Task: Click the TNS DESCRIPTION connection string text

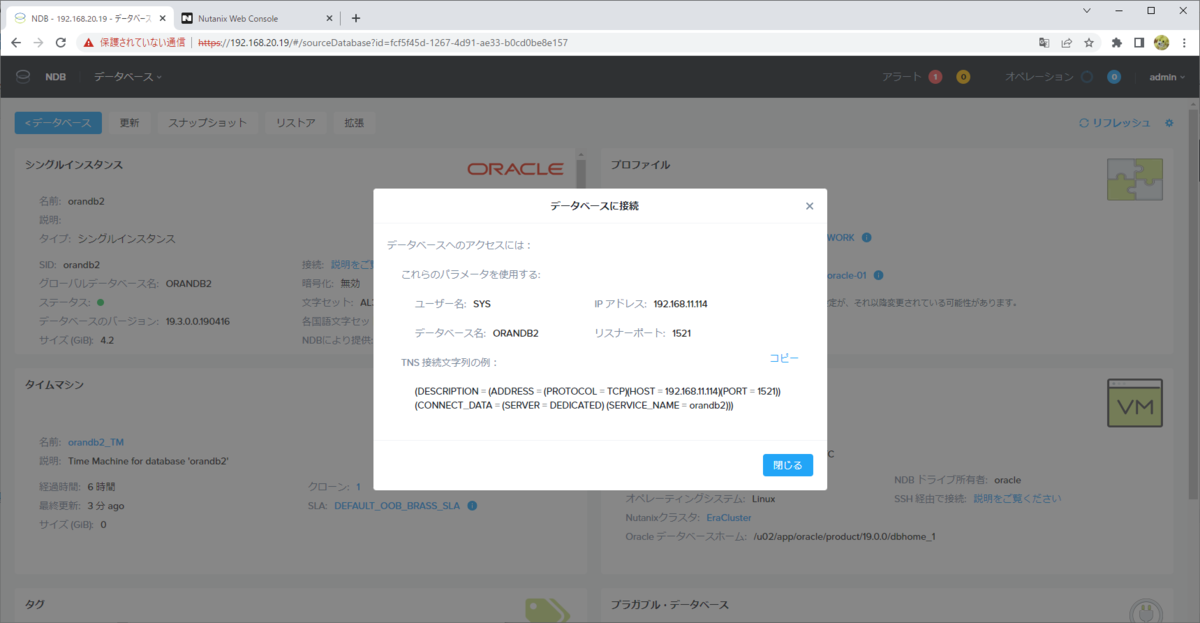Action: coord(598,398)
